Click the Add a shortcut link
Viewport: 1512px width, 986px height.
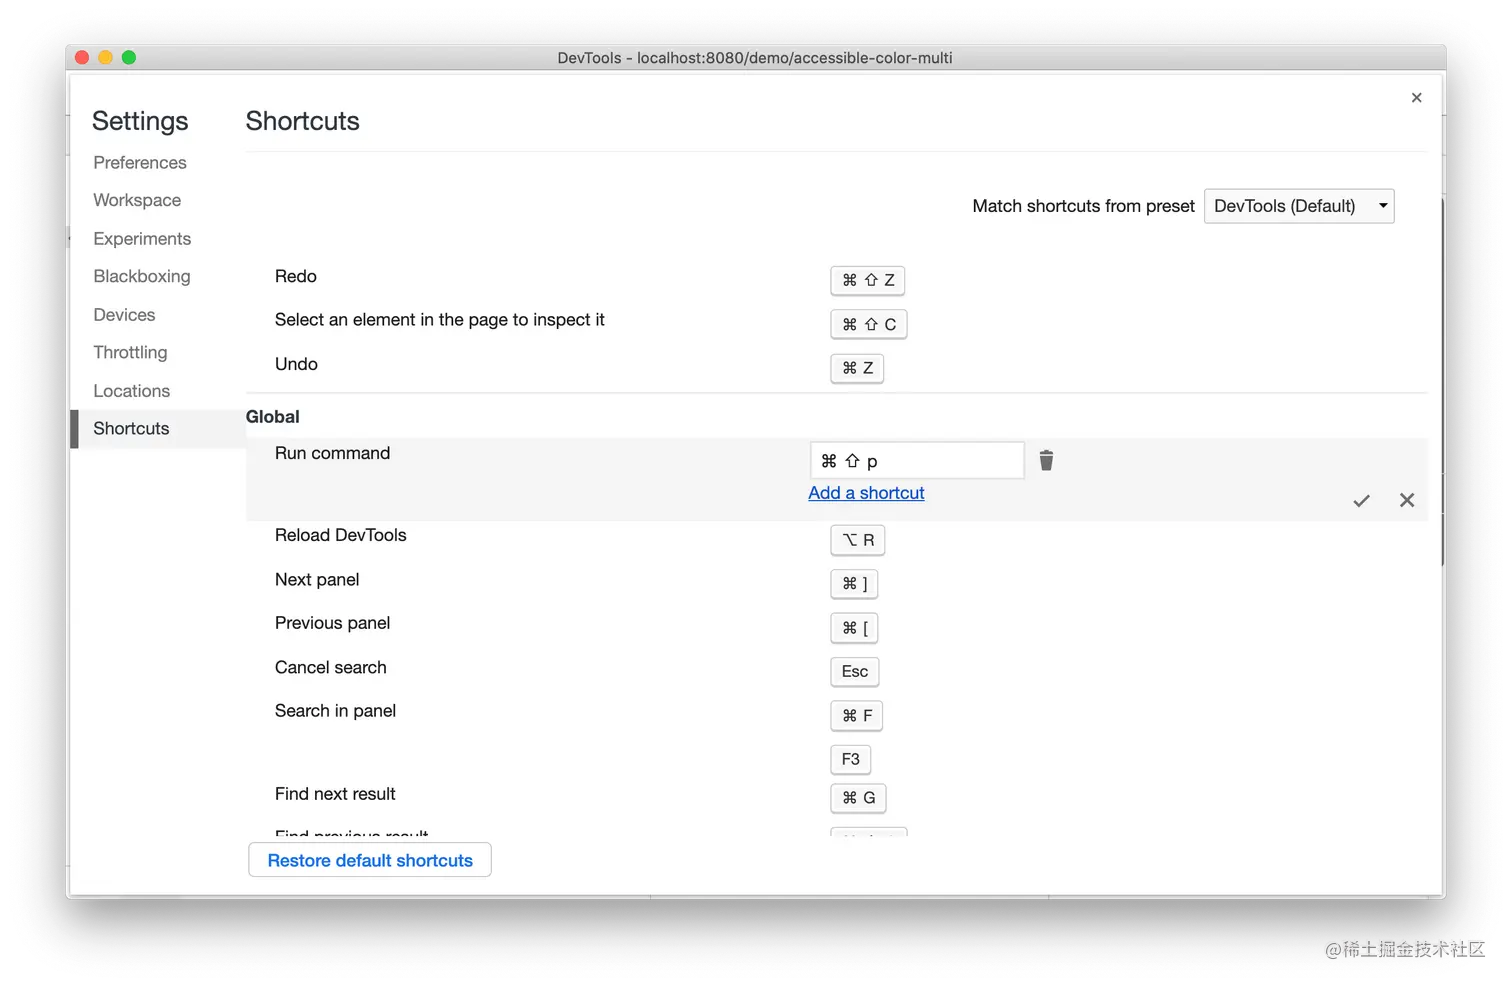tap(866, 493)
